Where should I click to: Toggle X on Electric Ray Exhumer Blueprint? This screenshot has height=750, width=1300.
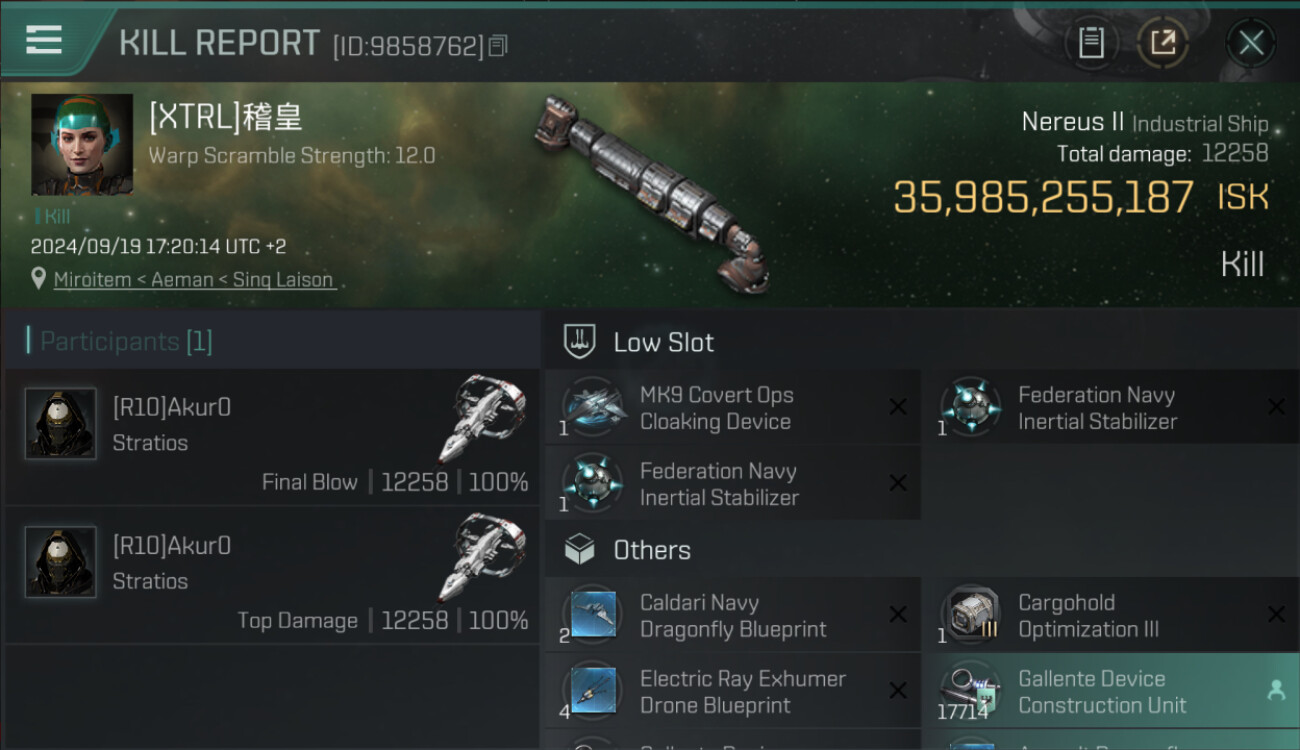(898, 691)
